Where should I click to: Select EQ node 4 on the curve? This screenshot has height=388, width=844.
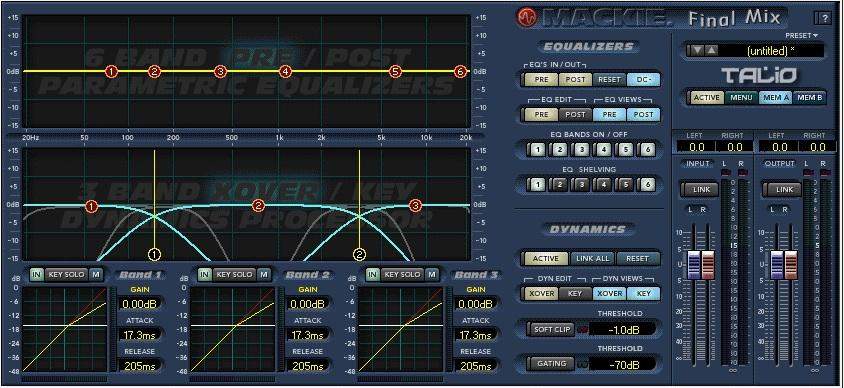tap(285, 71)
